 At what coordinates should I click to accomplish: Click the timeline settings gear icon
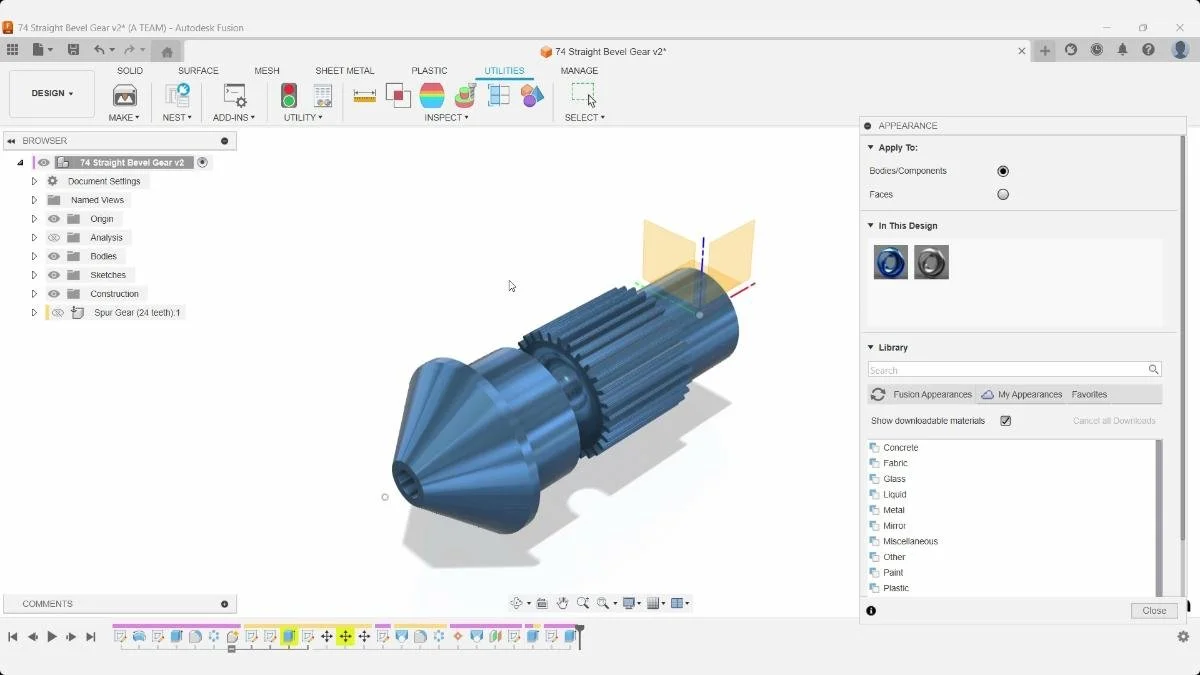tap(1183, 637)
